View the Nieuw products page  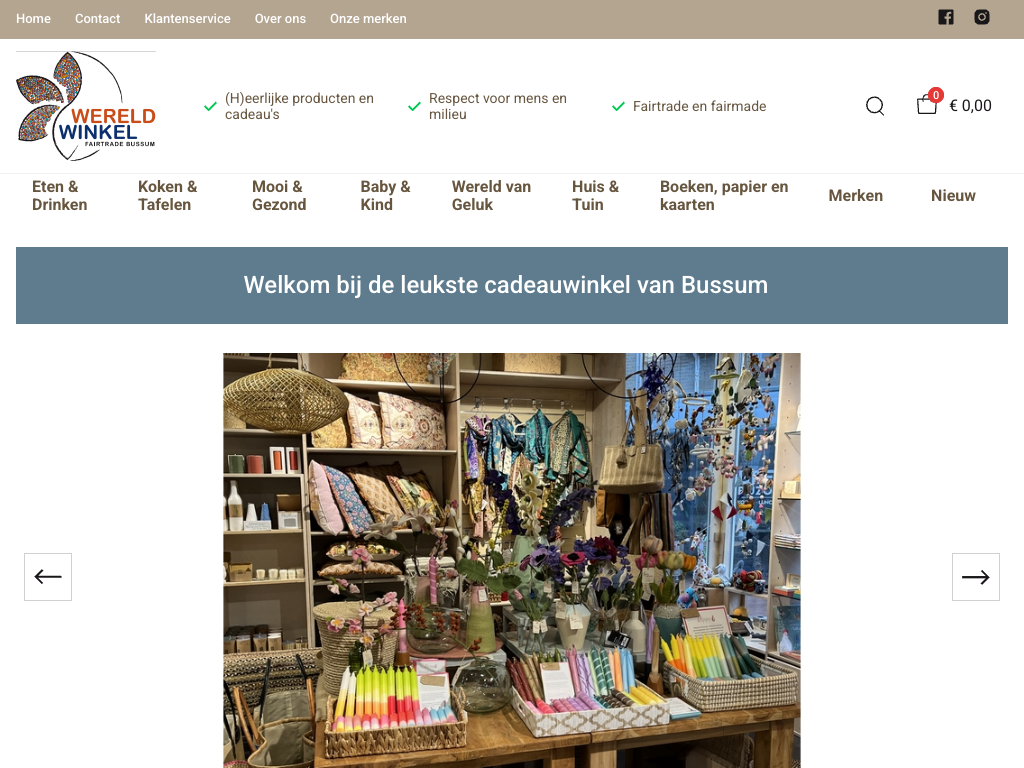(953, 195)
